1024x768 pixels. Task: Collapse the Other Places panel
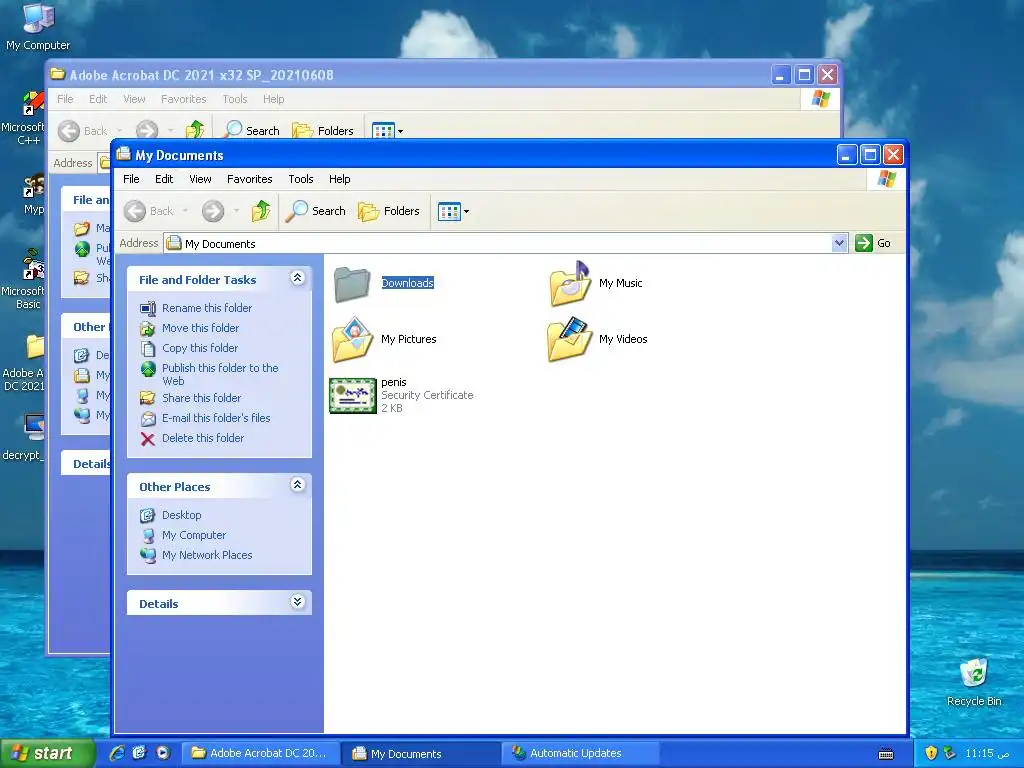pos(297,485)
